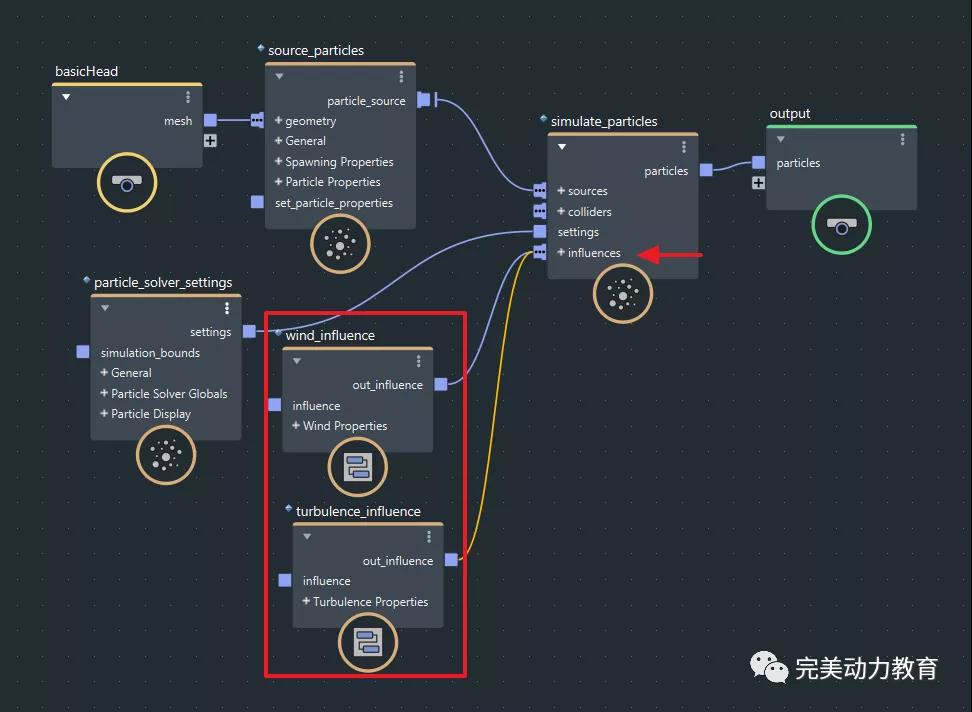
Task: Click the particle_solver_settings node circular icon
Action: pos(166,455)
